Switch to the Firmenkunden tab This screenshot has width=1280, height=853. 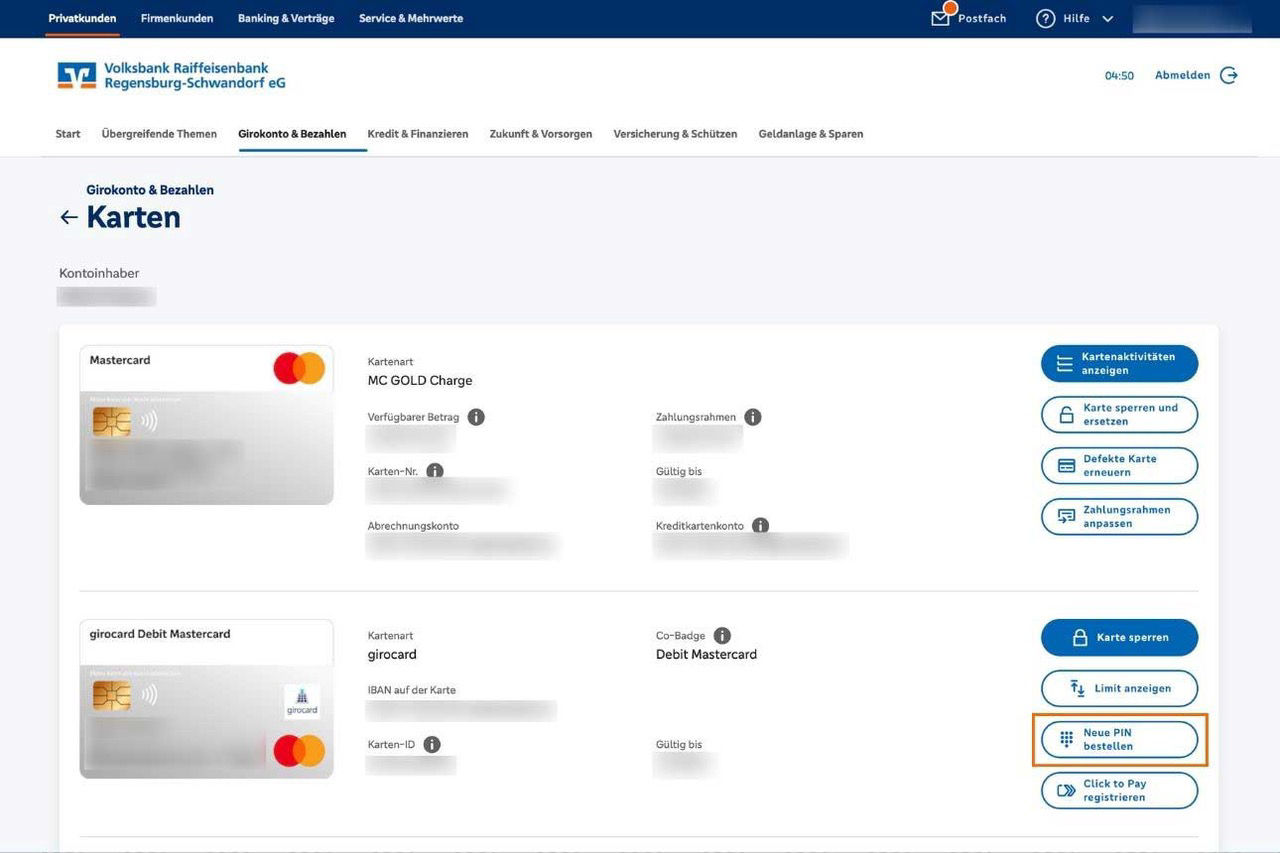tap(177, 17)
